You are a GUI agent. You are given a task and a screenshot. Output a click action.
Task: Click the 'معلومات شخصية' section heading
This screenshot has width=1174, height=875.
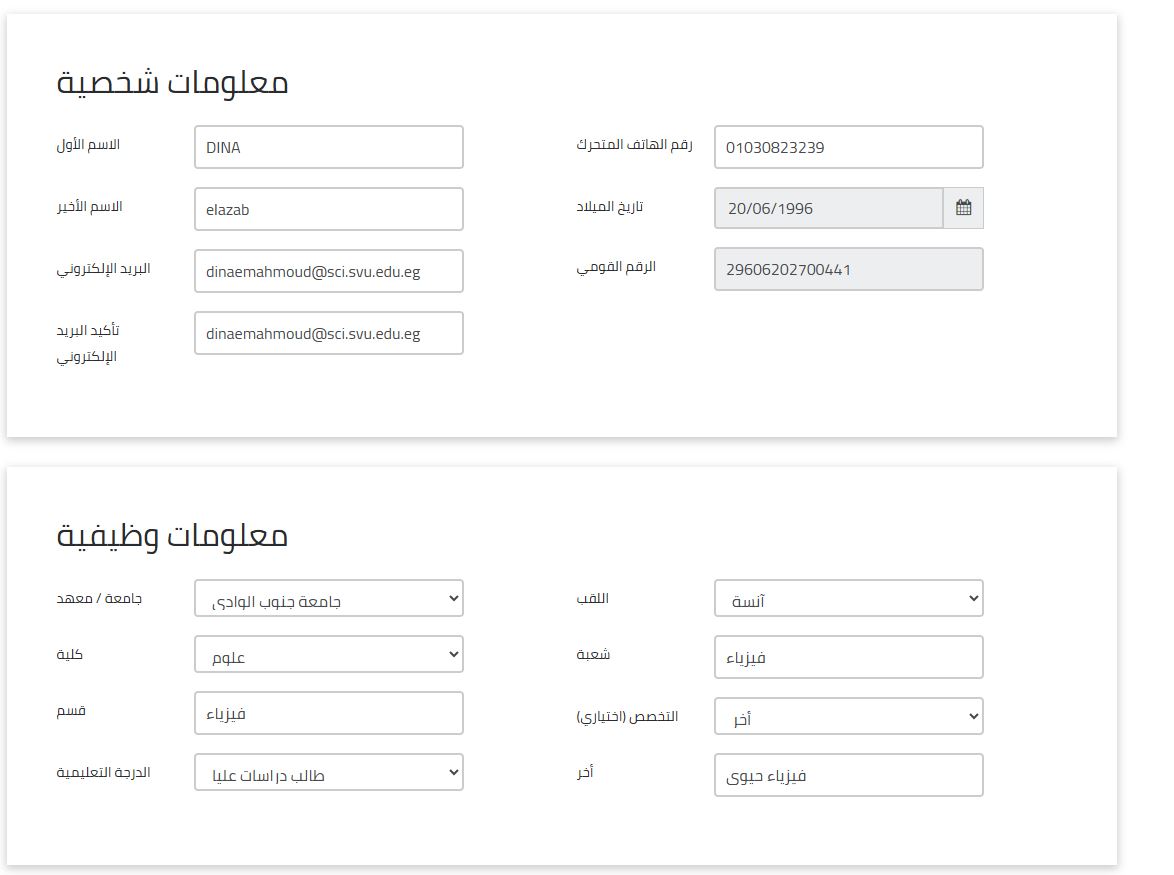[172, 82]
